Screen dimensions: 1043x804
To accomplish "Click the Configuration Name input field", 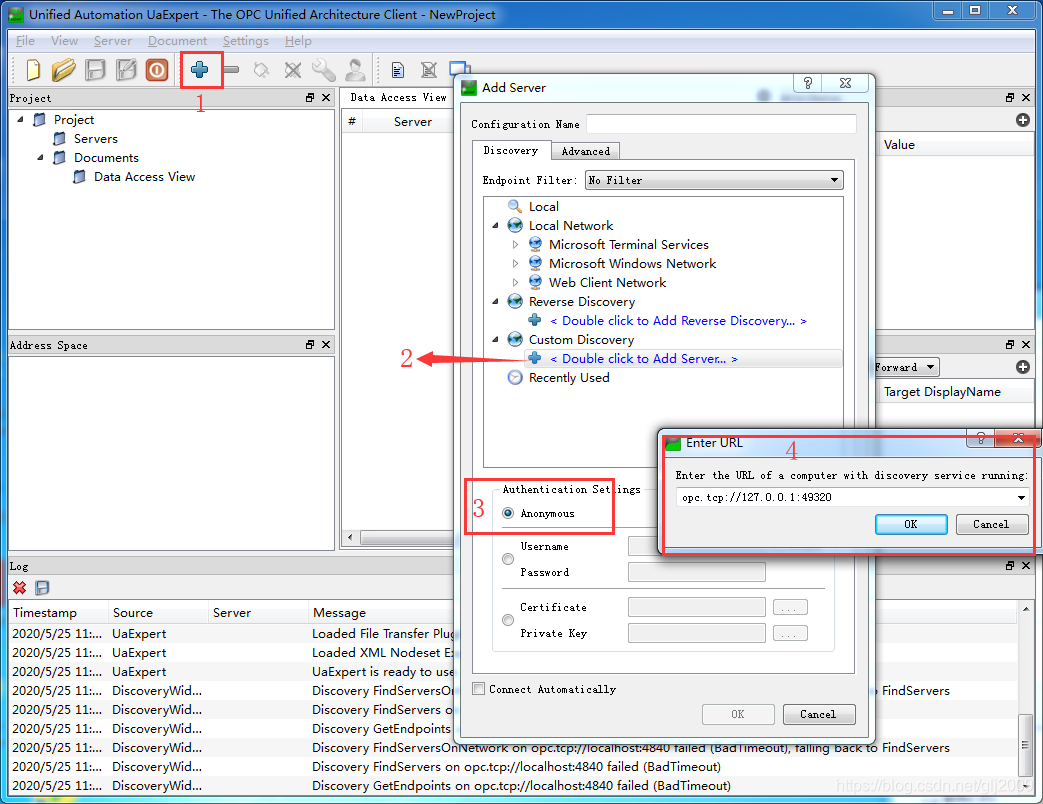I will tap(721, 124).
